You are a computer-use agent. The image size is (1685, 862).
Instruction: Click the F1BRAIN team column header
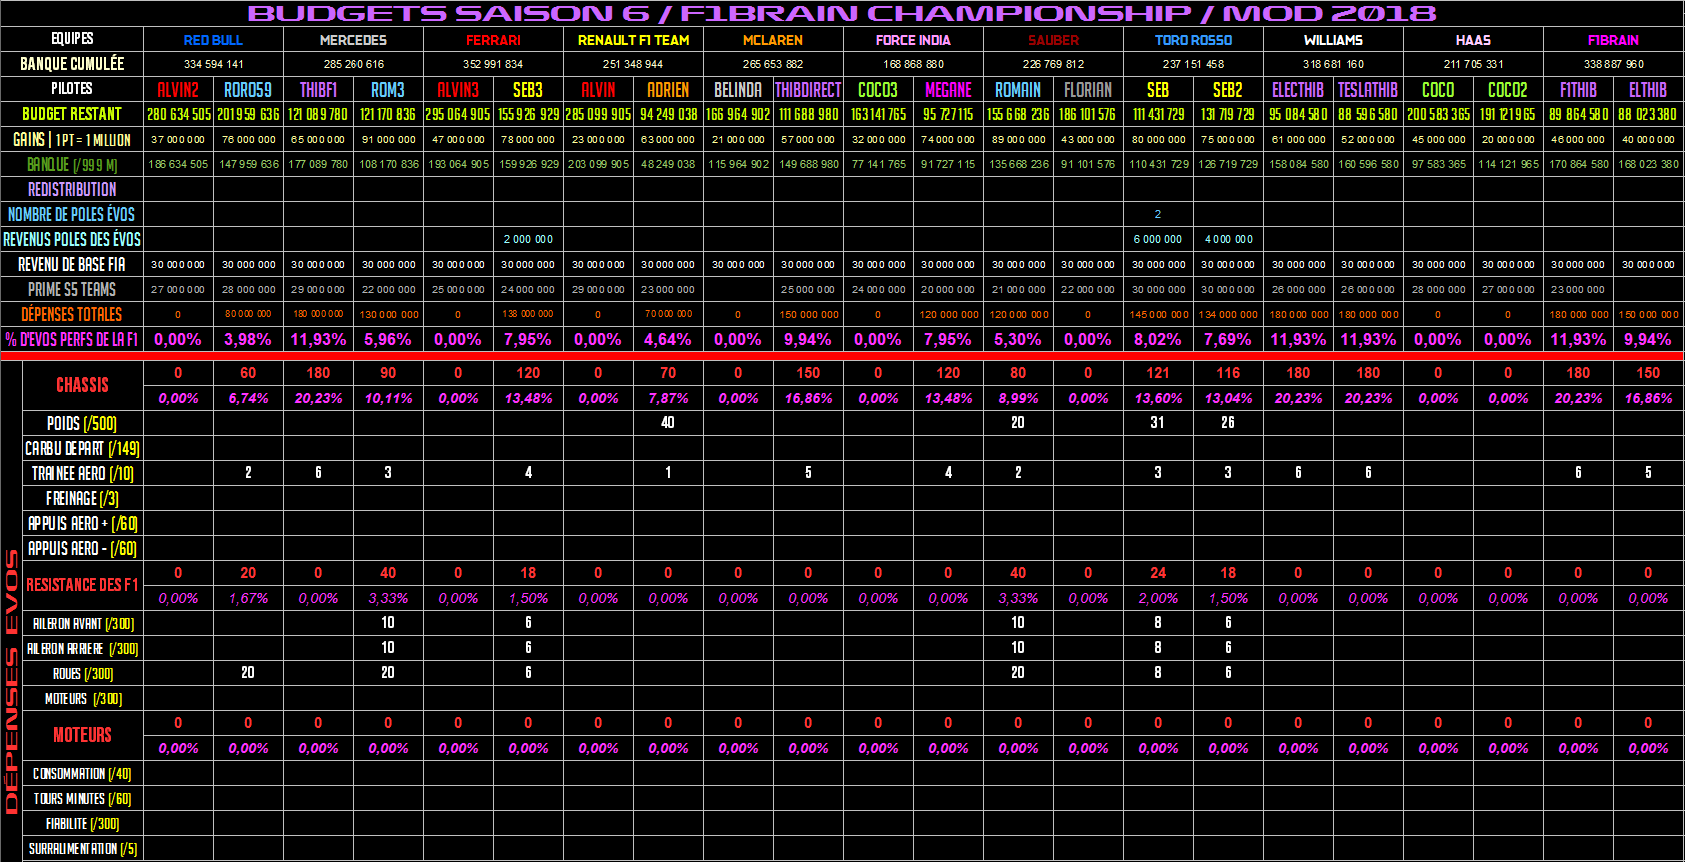click(x=1613, y=40)
